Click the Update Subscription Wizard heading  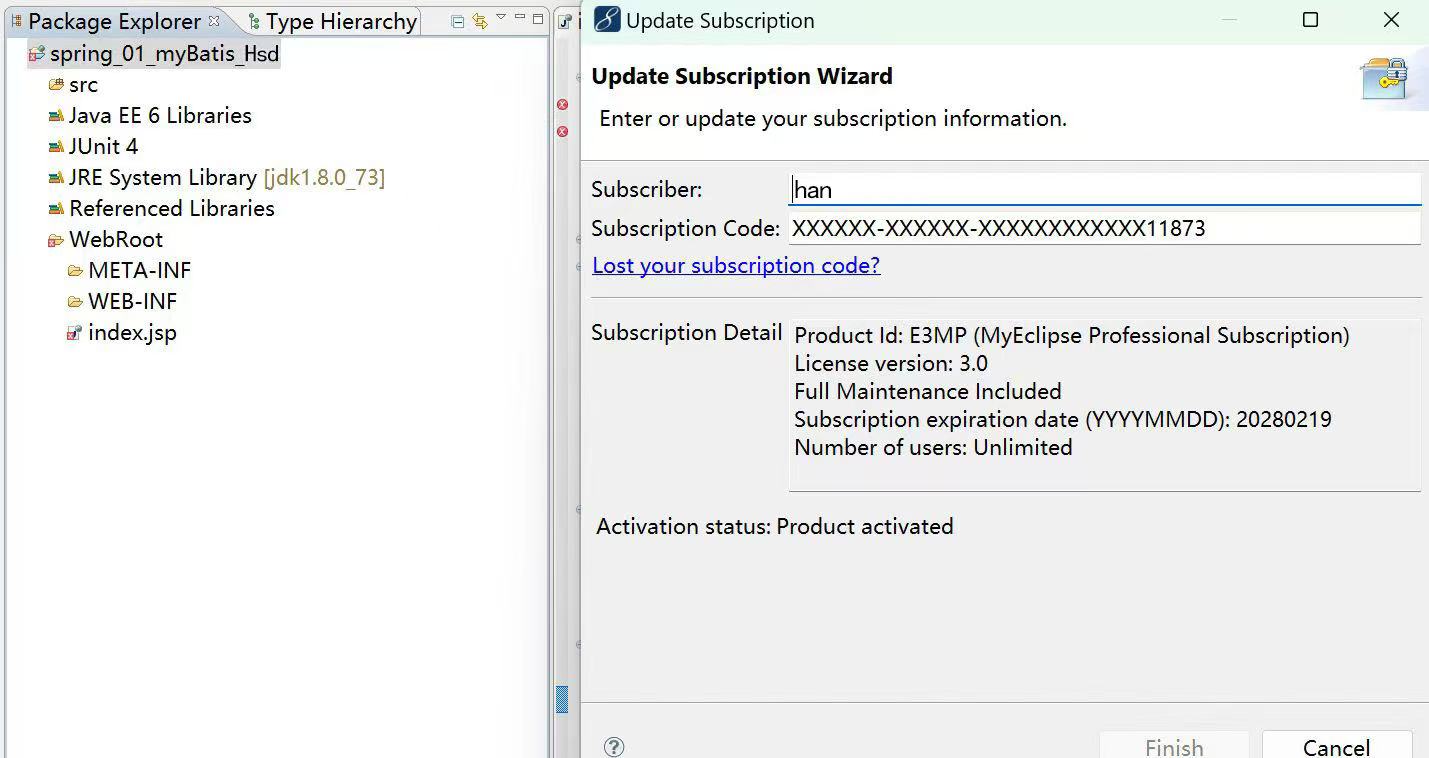[x=742, y=76]
